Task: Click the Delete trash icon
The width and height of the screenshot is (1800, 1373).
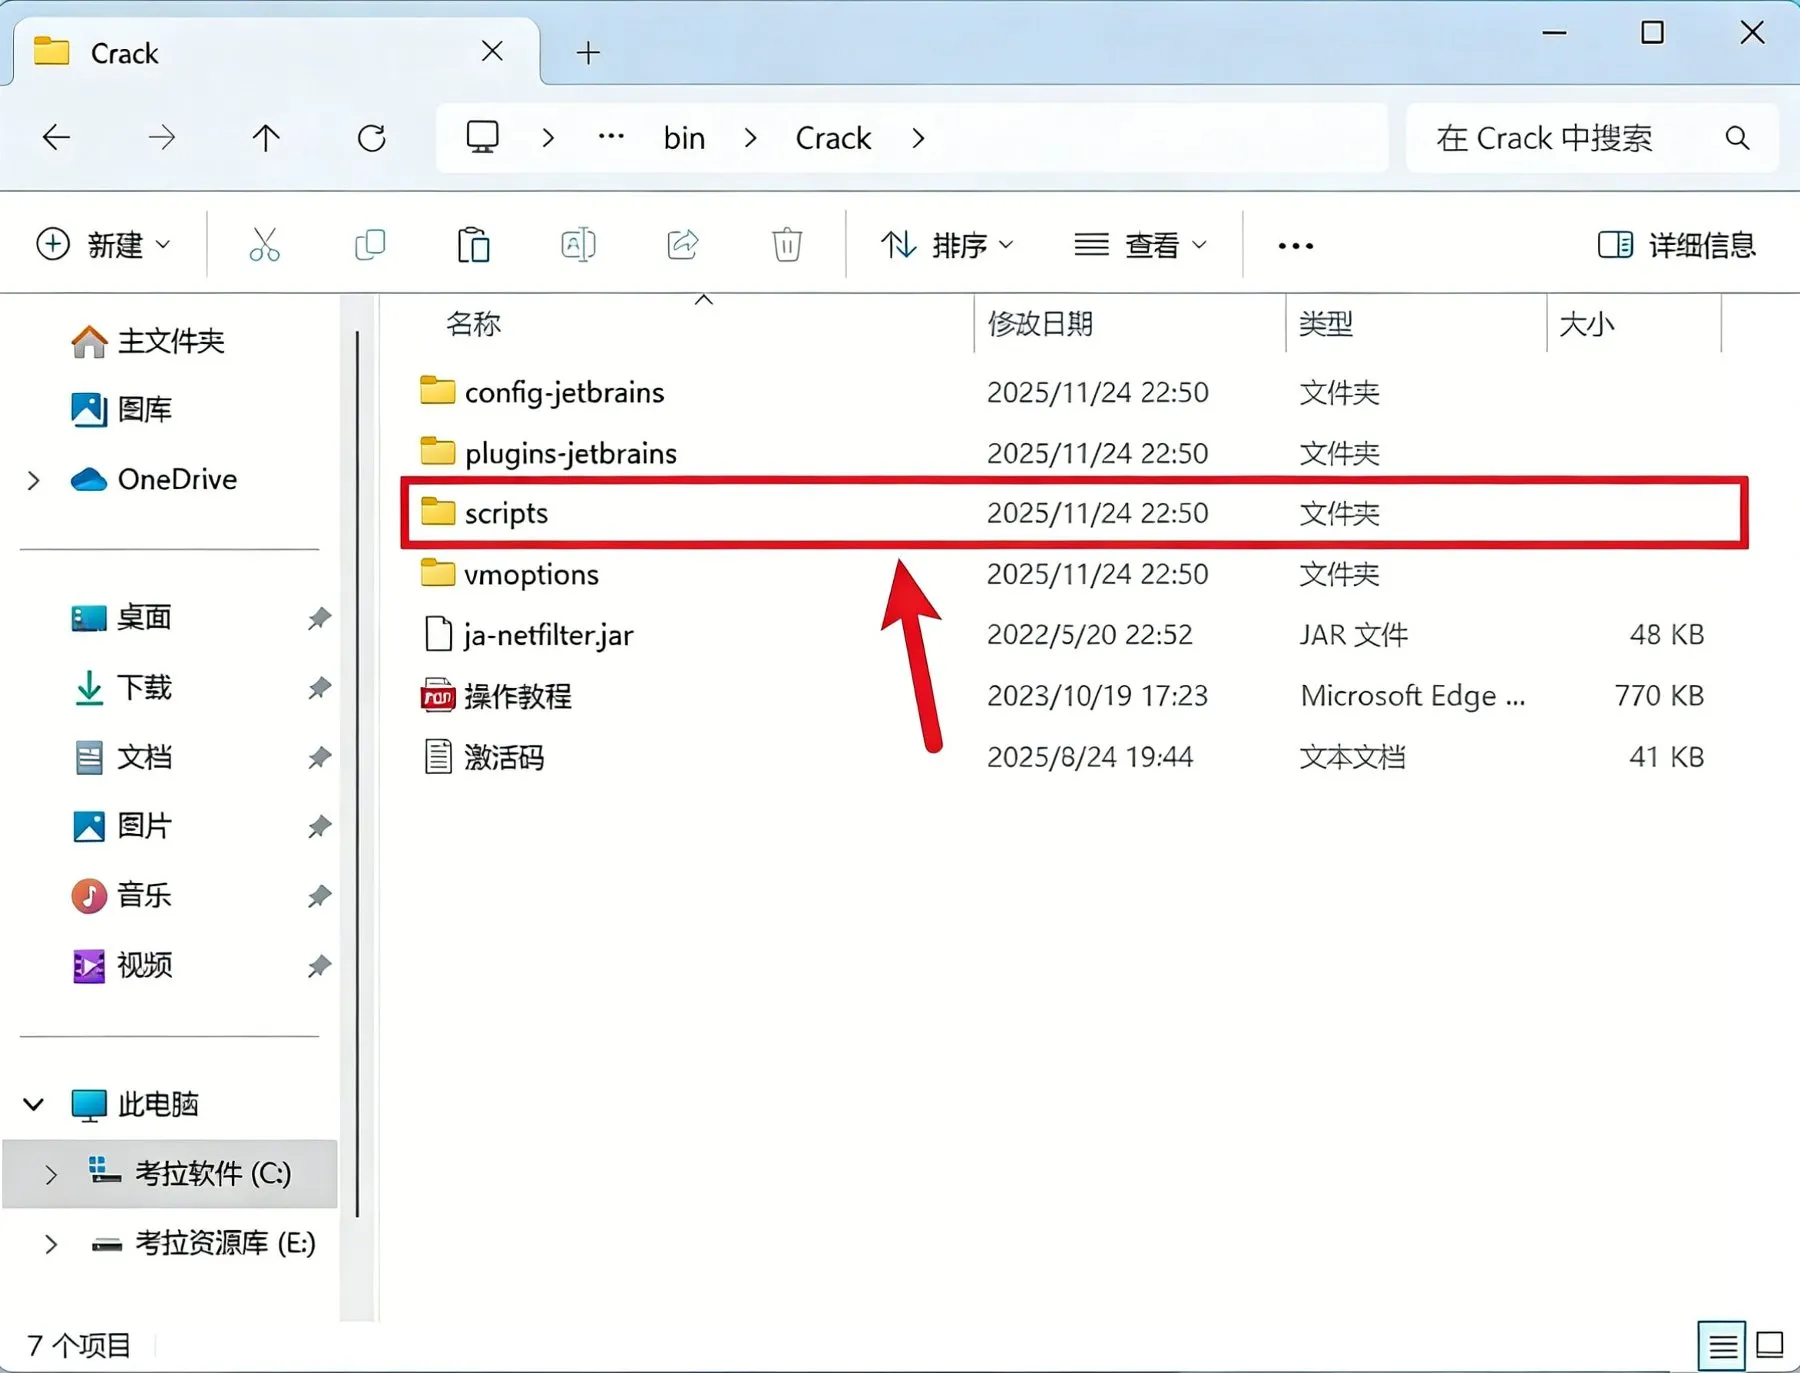Action: point(787,245)
